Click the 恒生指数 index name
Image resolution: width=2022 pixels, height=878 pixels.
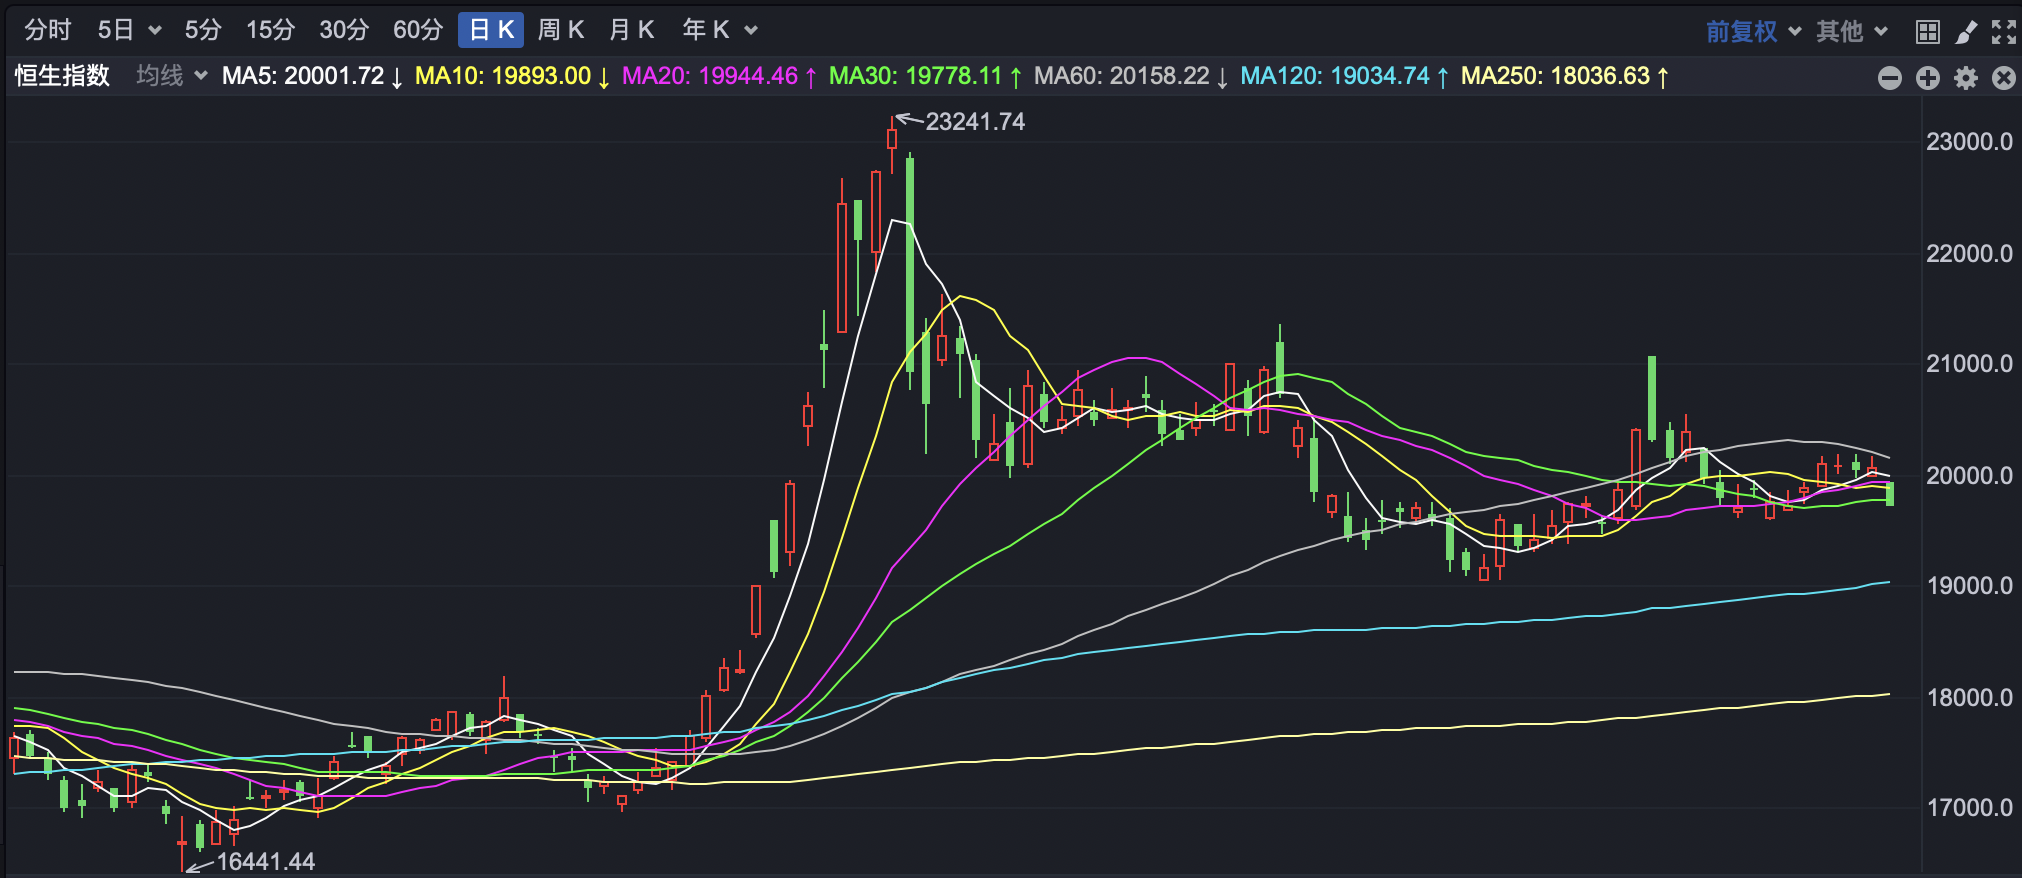click(x=62, y=75)
